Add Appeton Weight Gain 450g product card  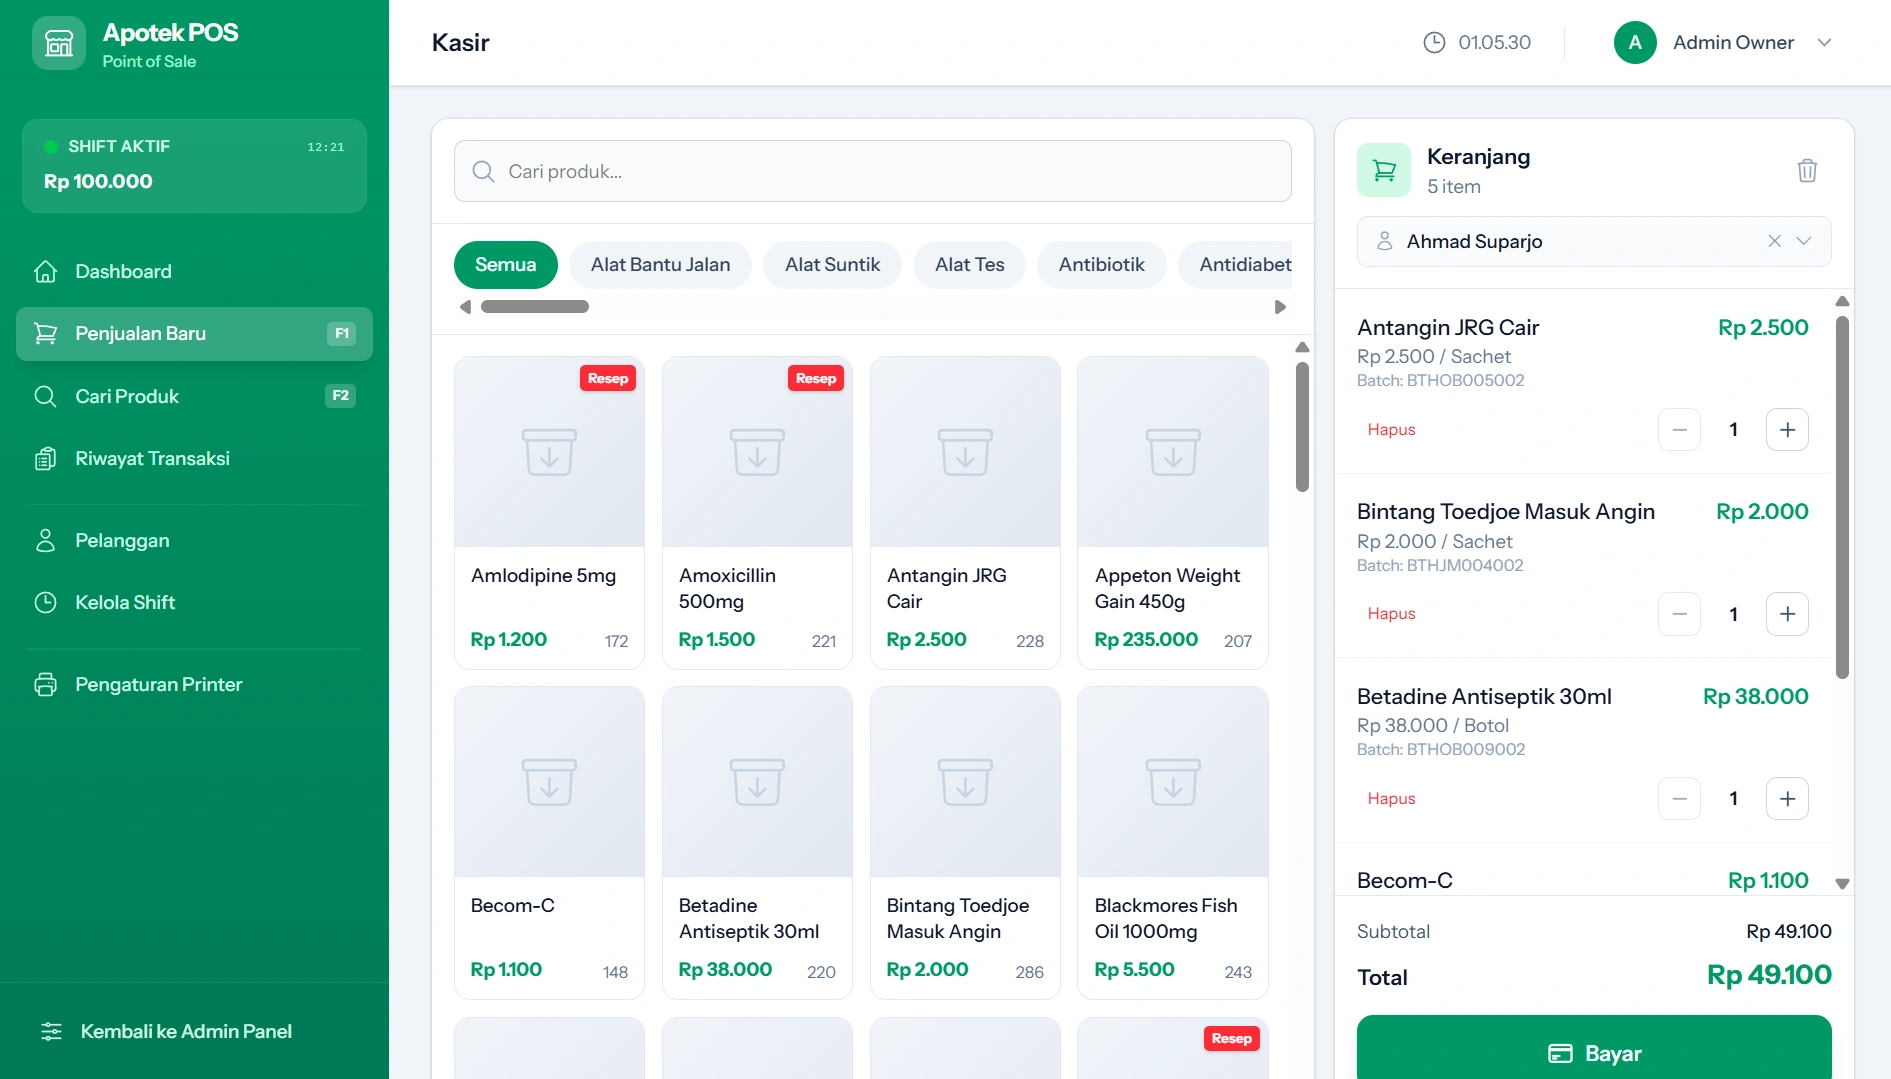pyautogui.click(x=1173, y=513)
